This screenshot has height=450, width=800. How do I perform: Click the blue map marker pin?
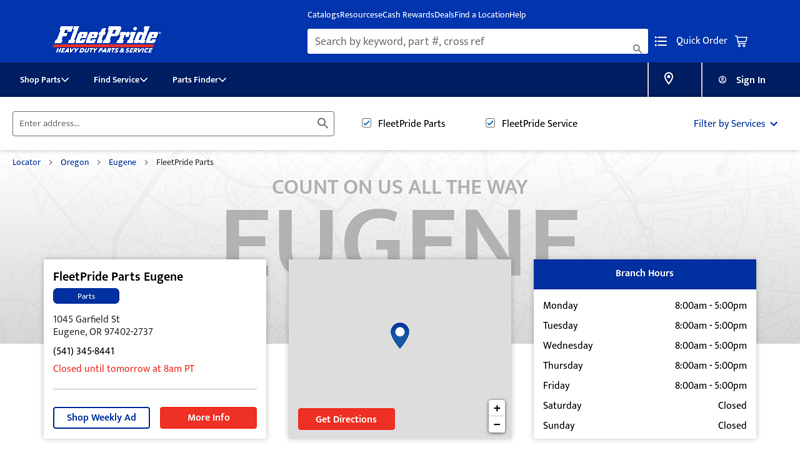pos(400,335)
